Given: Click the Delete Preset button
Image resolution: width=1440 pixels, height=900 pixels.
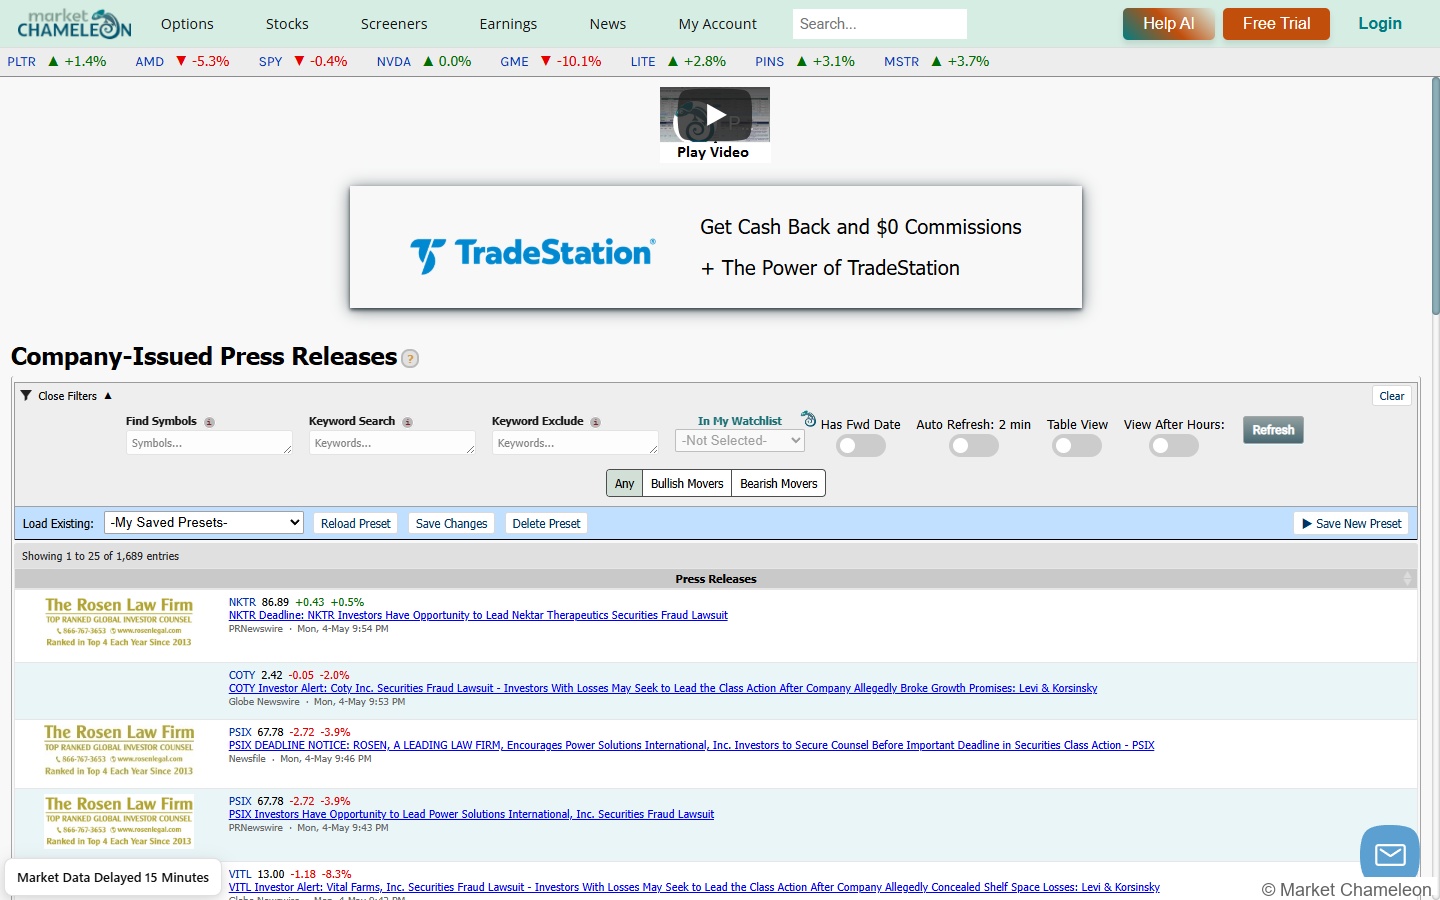Looking at the screenshot, I should tap(546, 523).
